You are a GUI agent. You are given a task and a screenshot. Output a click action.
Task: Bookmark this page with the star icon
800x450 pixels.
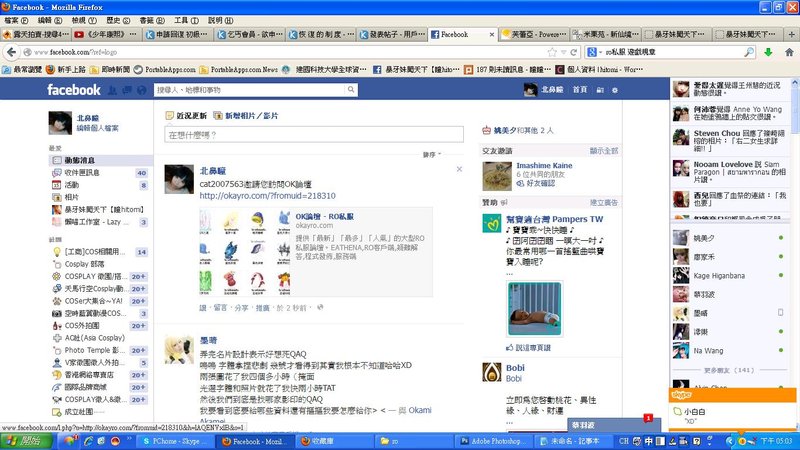(x=552, y=52)
